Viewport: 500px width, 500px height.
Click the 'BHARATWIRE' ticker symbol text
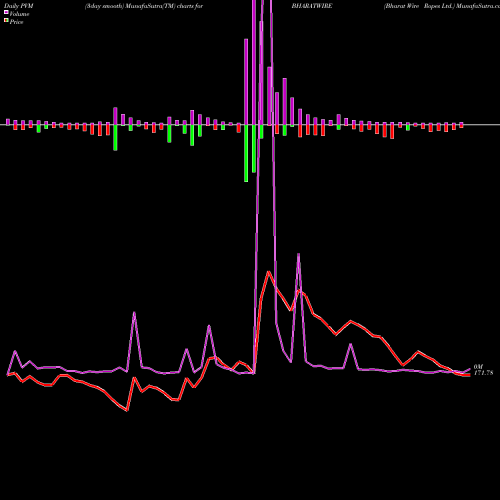[312, 6]
